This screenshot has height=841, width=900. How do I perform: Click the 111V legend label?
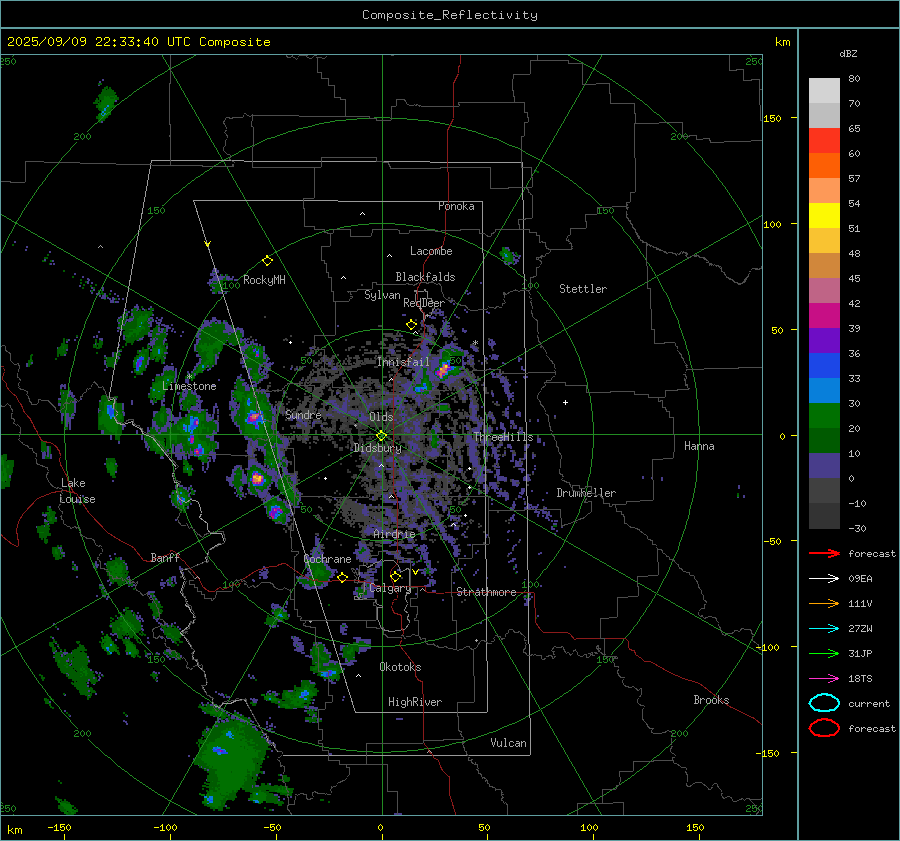tap(860, 603)
